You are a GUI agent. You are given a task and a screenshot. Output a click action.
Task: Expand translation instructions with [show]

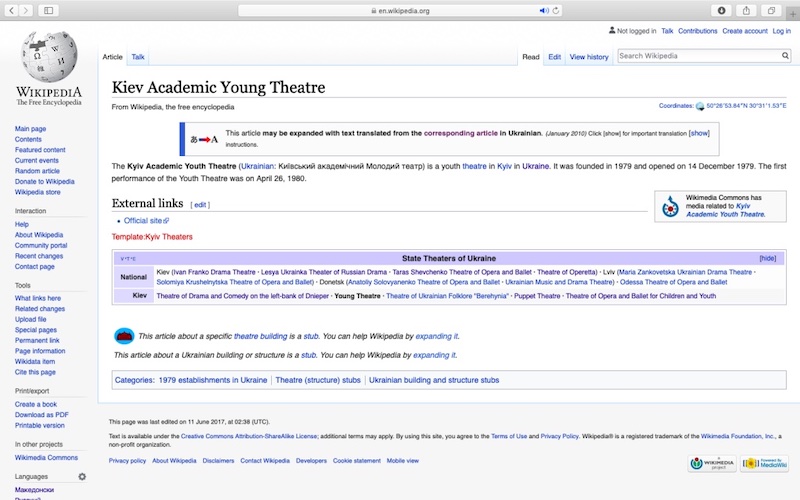coord(699,133)
